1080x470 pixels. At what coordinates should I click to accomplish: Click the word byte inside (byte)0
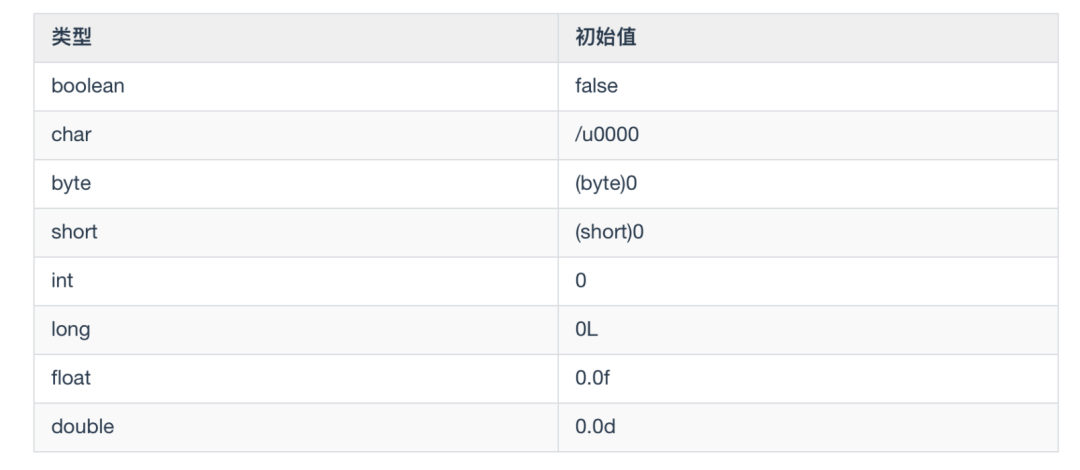603,184
